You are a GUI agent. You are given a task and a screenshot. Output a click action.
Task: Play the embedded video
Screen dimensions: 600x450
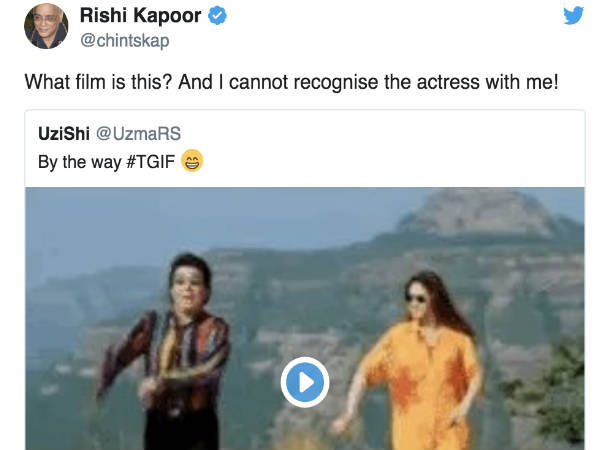click(x=304, y=381)
